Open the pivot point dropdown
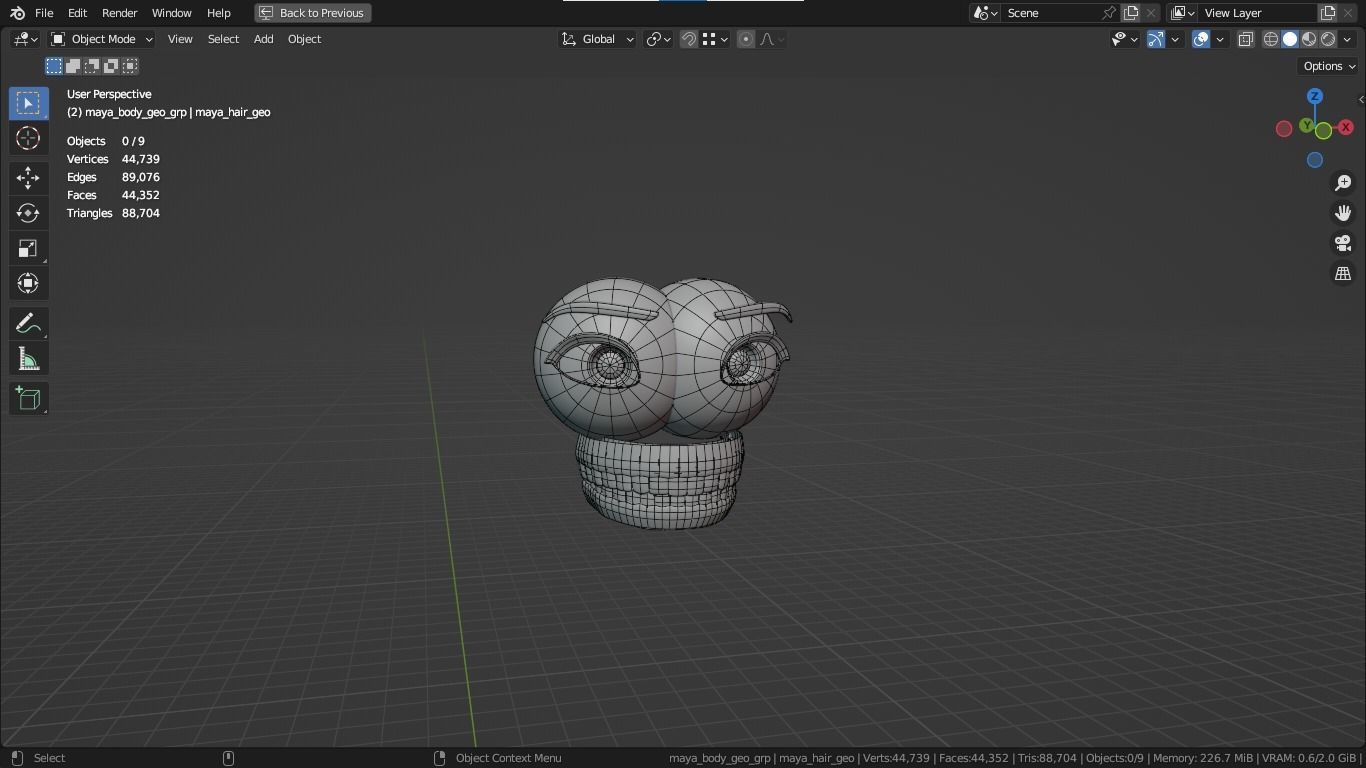 659,39
